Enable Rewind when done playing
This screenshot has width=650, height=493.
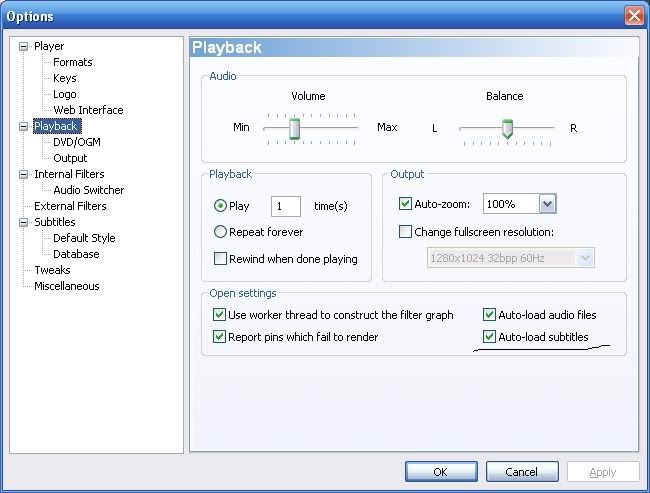click(220, 259)
